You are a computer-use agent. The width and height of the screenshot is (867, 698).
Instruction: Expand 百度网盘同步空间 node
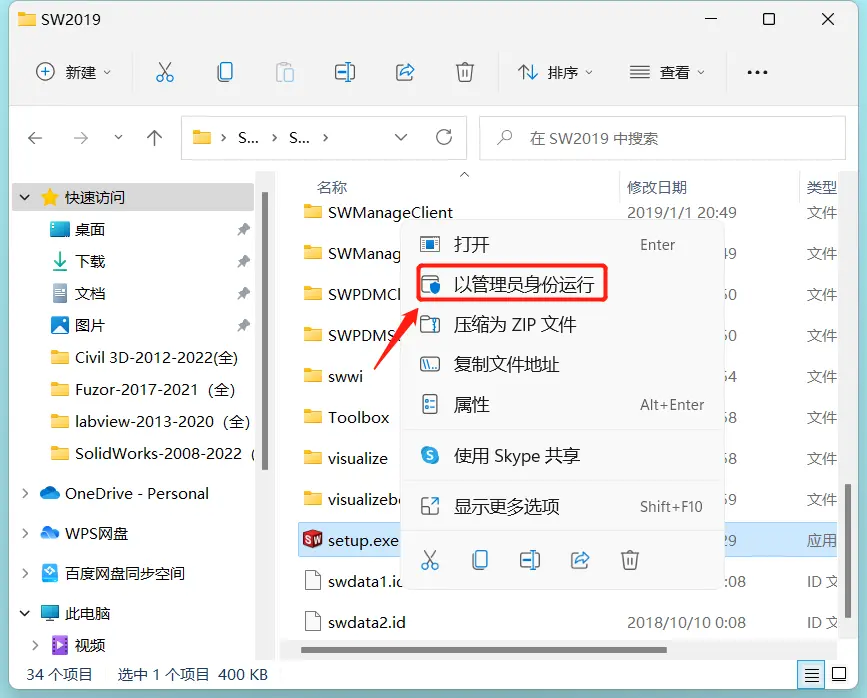(x=25, y=573)
